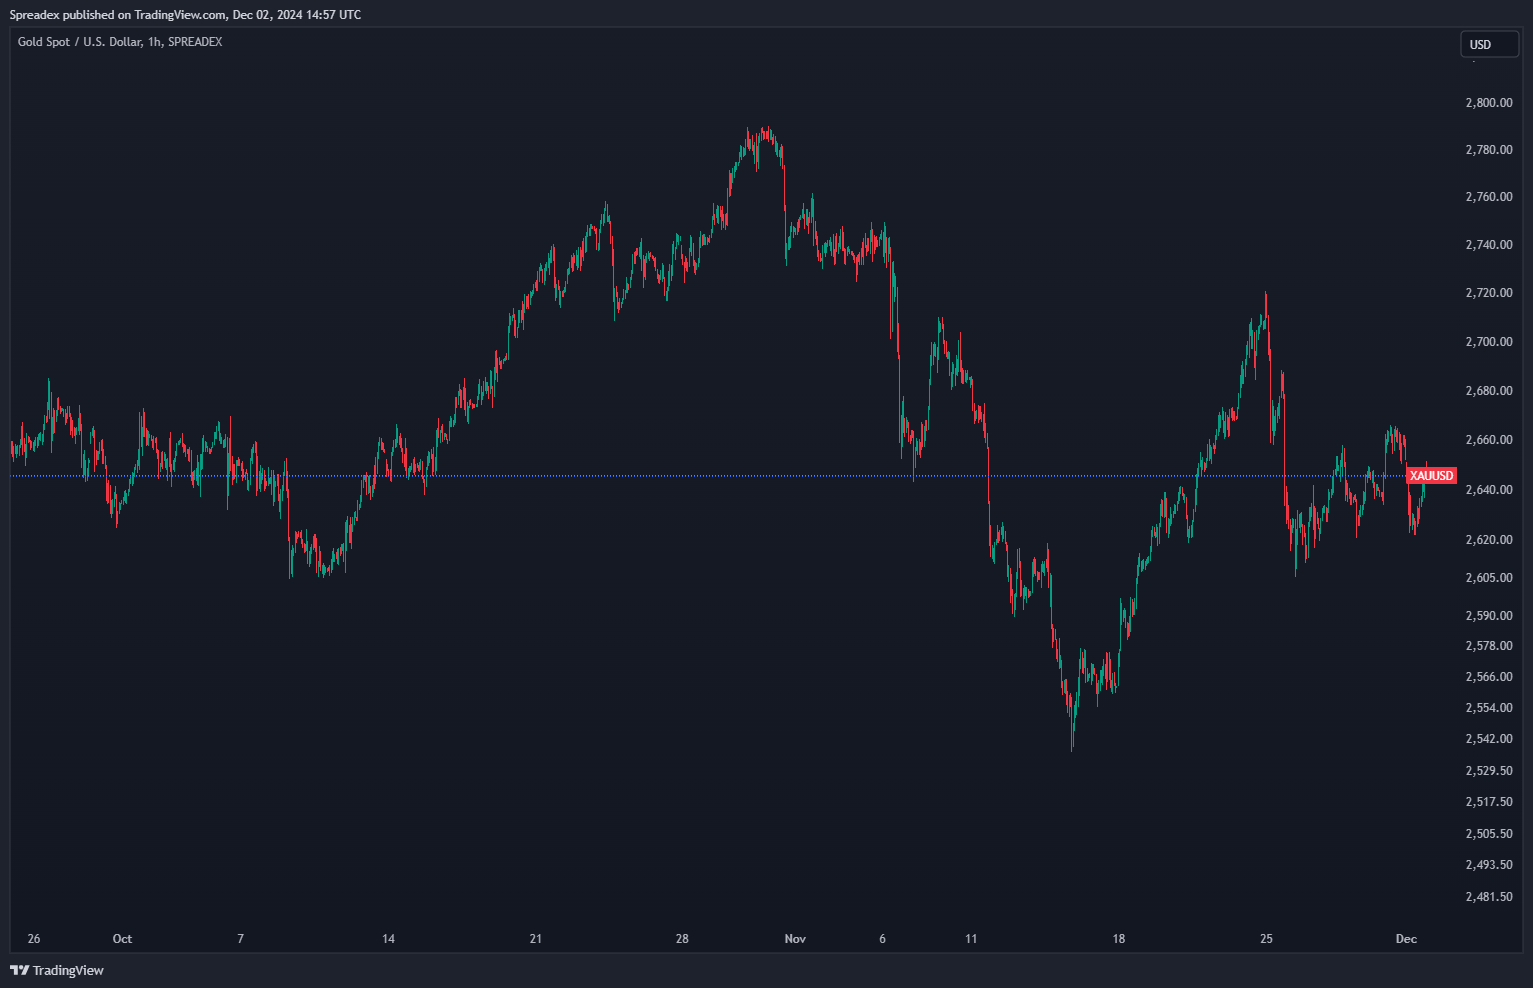Screen dimensions: 1533x988
Task: Click the Dec date label on time axis
Action: click(1406, 939)
